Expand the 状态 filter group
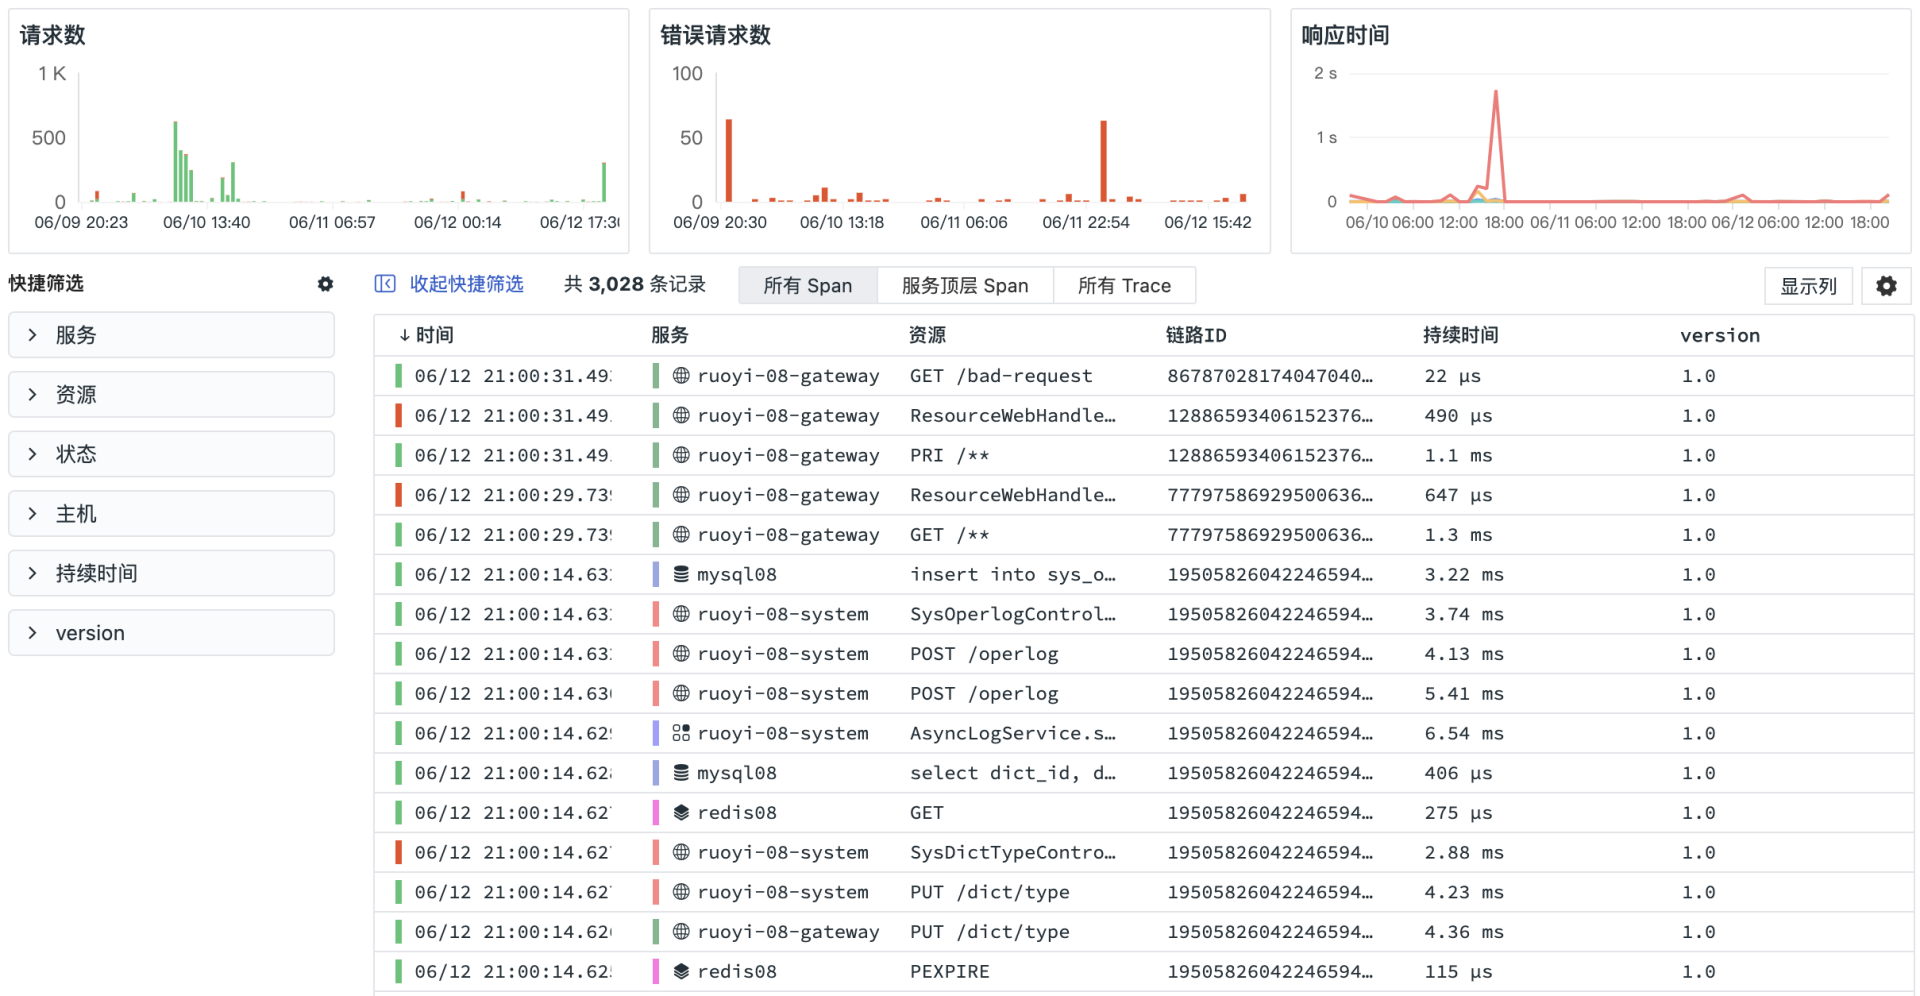Viewport: 1920px width, 996px height. point(171,454)
